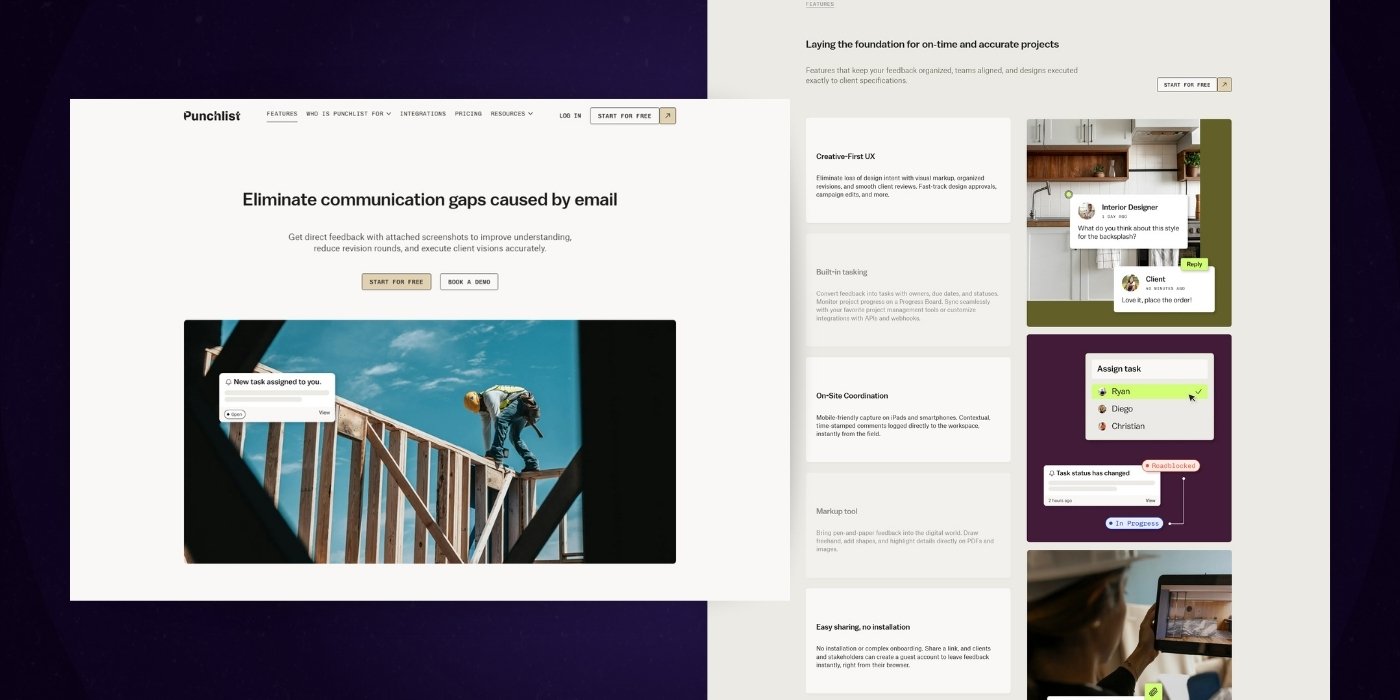
Task: Open the Resources dropdown menu
Action: (x=511, y=114)
